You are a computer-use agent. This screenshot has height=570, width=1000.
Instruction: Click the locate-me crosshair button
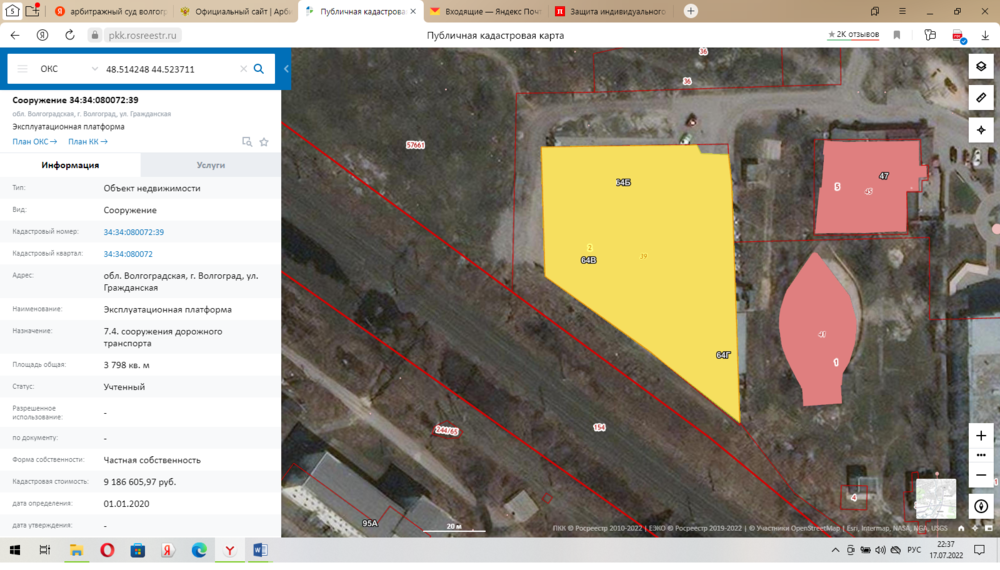click(x=981, y=131)
